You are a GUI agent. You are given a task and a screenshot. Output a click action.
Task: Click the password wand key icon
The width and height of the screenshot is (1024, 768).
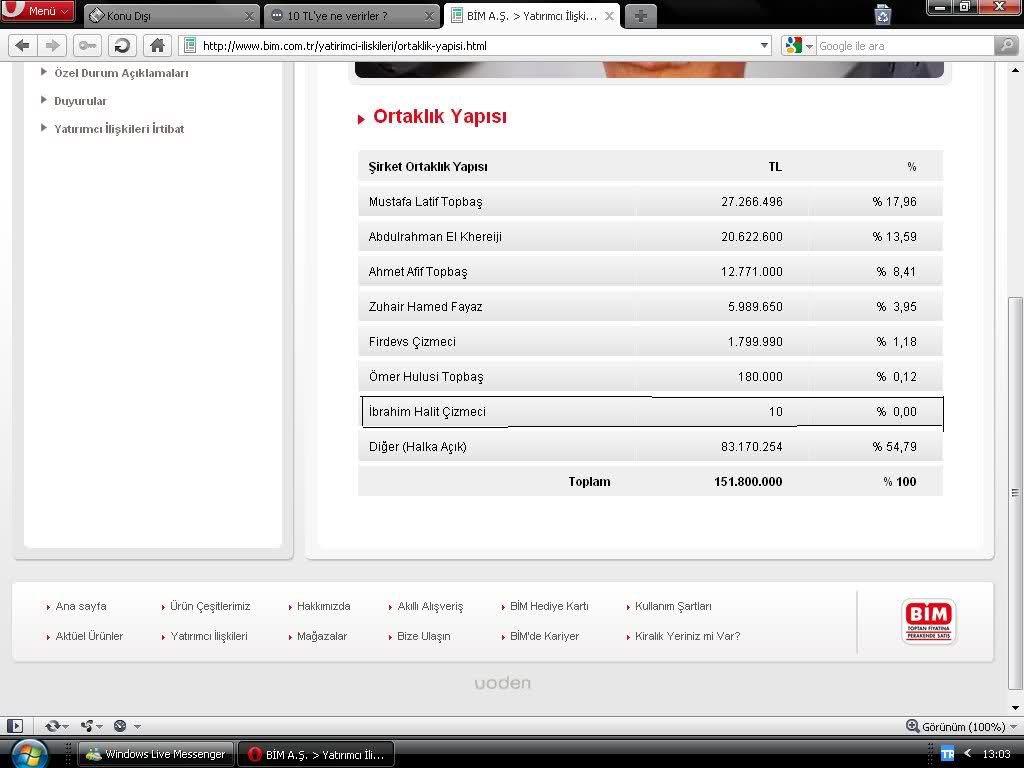click(x=87, y=46)
